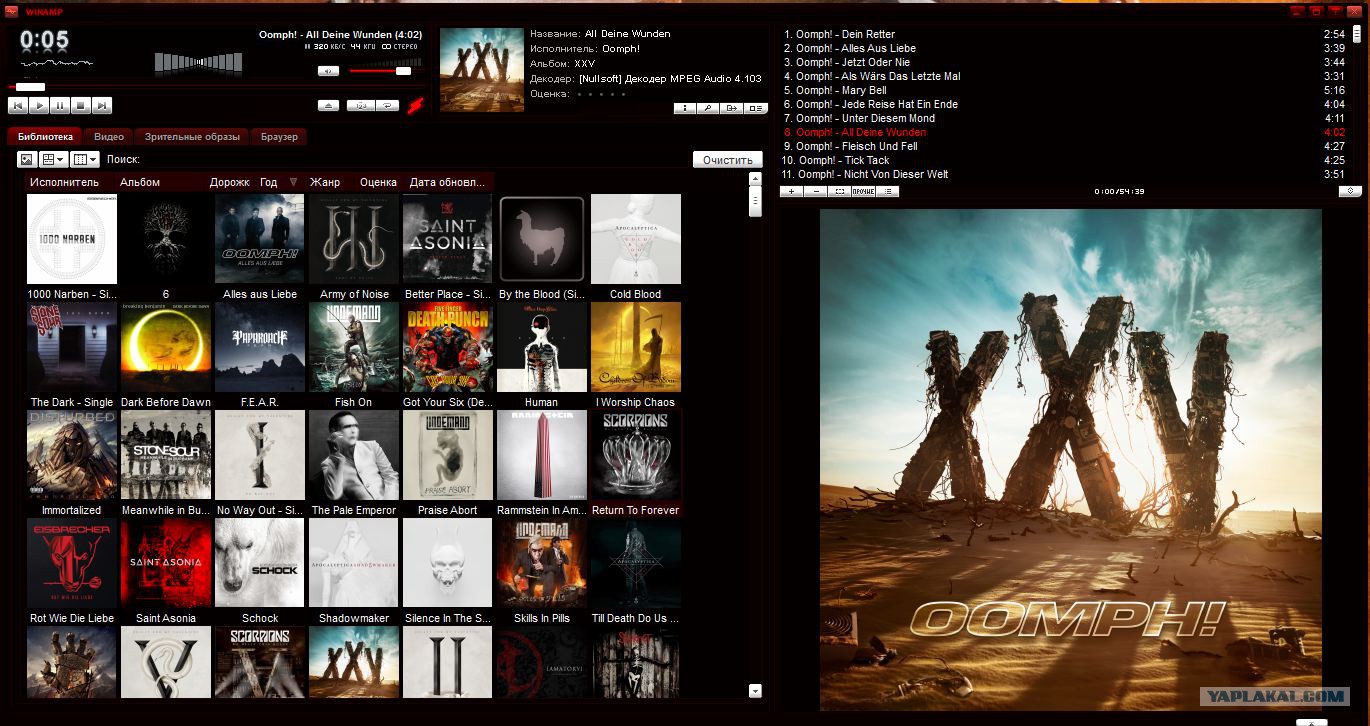Image resolution: width=1370 pixels, height=726 pixels.
Task: Select the I Worship Chaos album
Action: tap(636, 355)
